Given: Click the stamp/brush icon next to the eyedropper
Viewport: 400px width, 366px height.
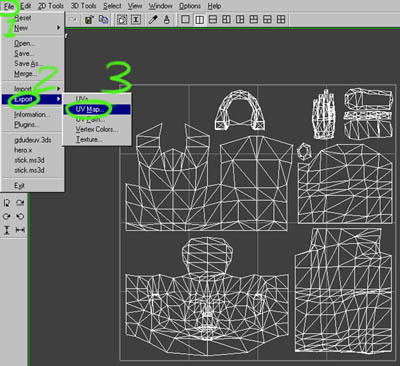Looking at the screenshot, I should (167, 20).
